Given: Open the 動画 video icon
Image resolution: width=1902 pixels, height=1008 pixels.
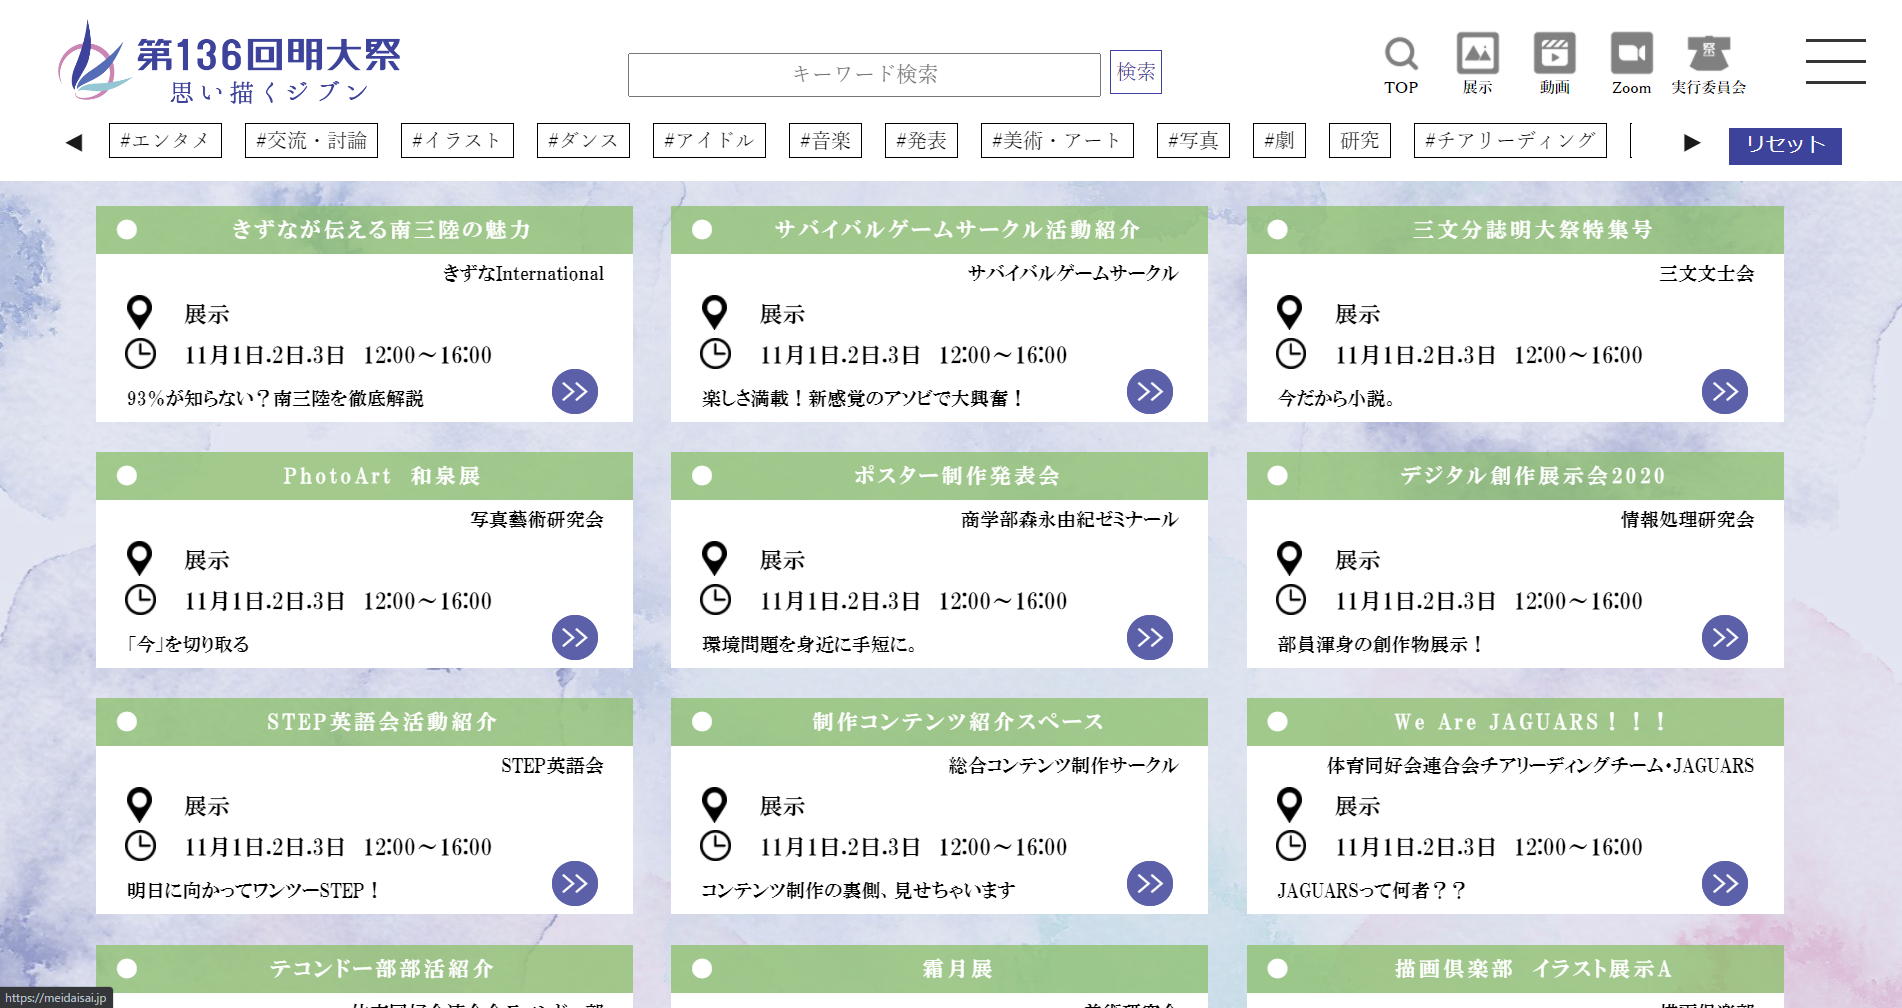Looking at the screenshot, I should [x=1554, y=54].
